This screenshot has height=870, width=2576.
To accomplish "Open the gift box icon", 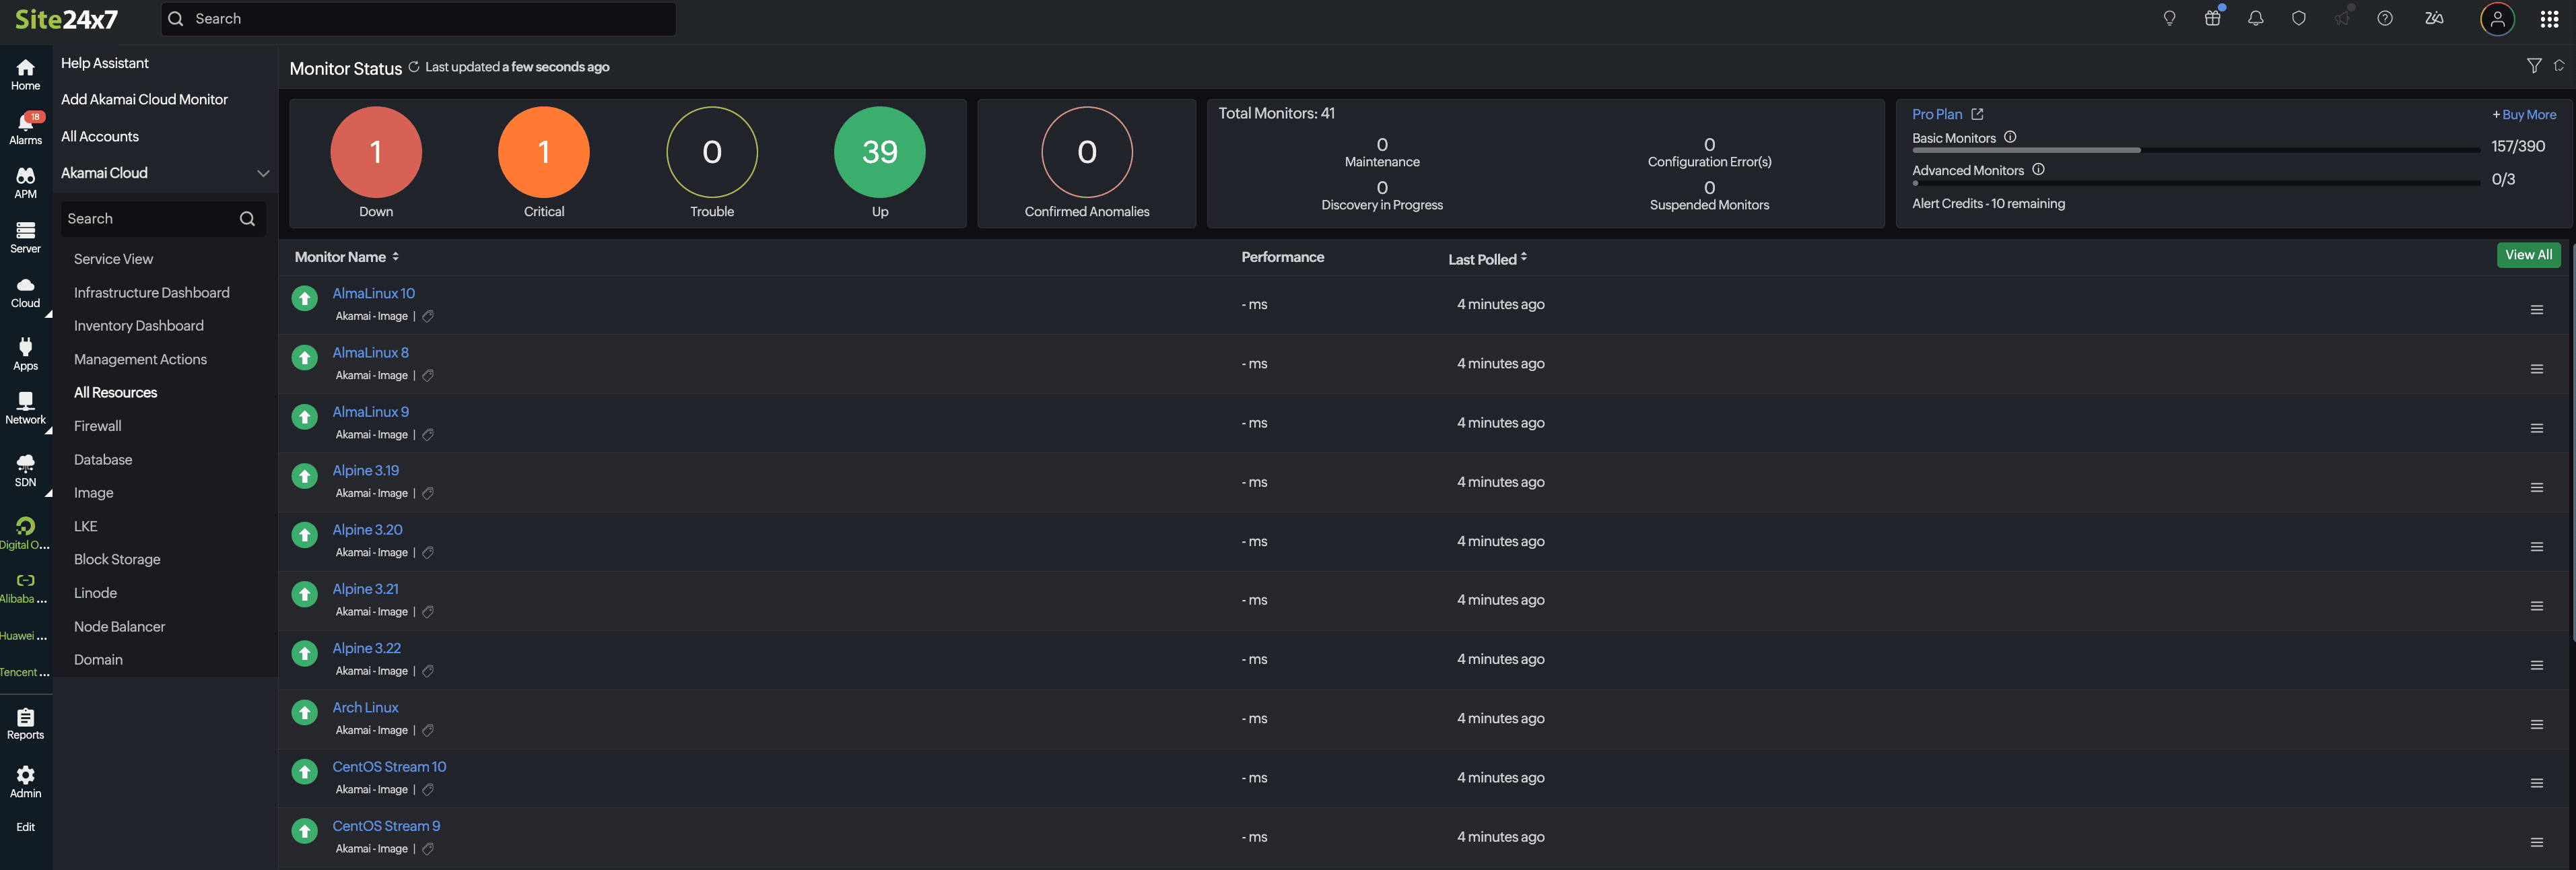I will coord(2212,18).
